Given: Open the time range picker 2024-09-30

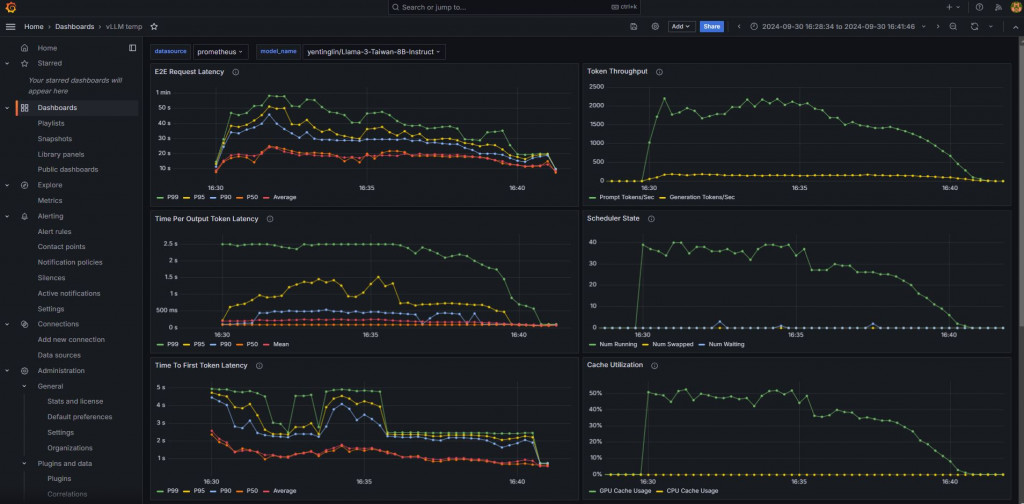Looking at the screenshot, I should tap(838, 27).
